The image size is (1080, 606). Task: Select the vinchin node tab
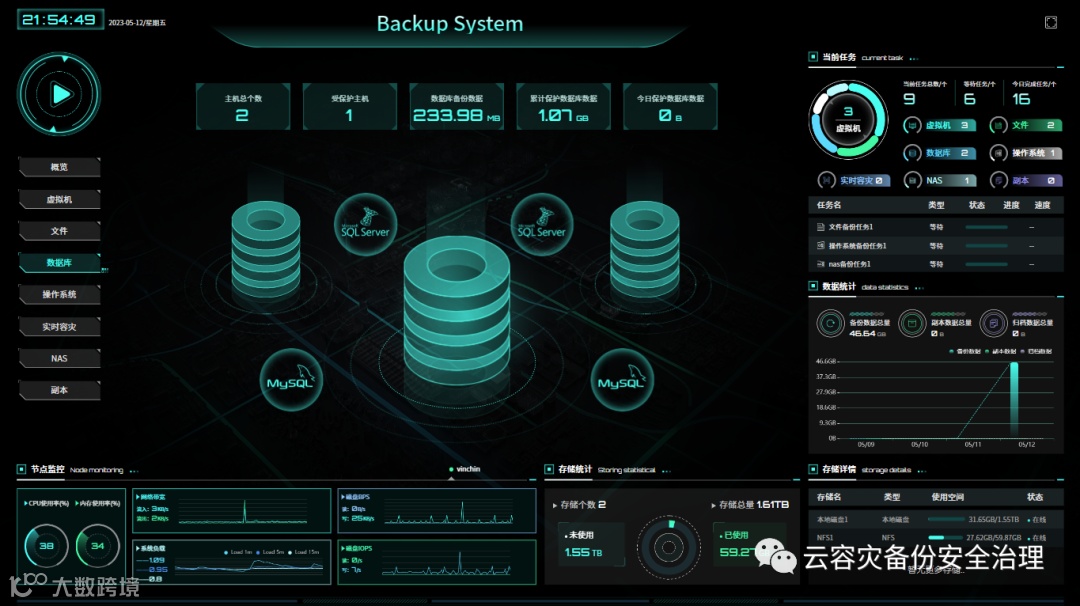coord(464,469)
